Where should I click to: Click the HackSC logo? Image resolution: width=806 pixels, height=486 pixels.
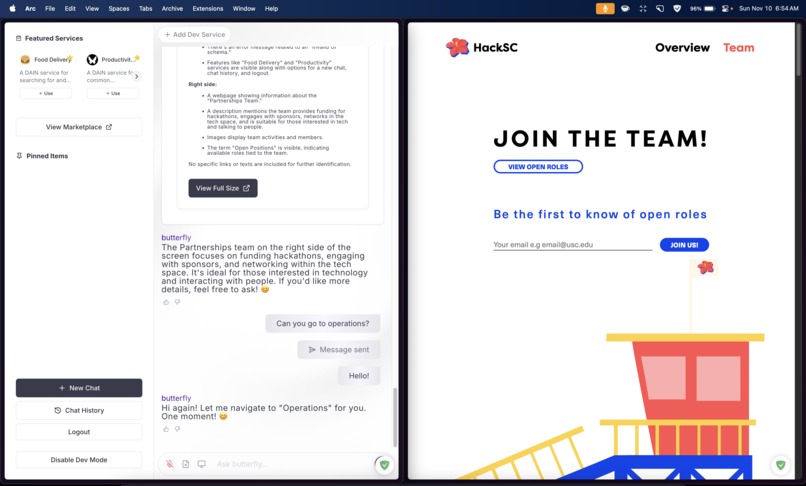pyautogui.click(x=482, y=47)
